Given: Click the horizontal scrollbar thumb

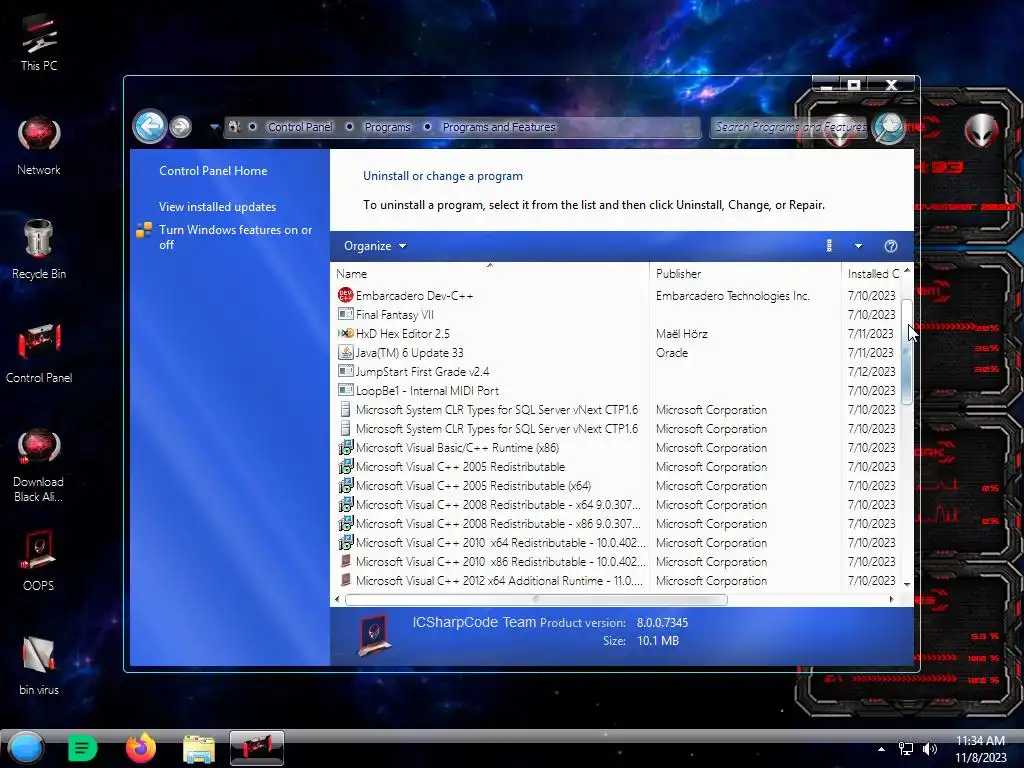Looking at the screenshot, I should [536, 600].
